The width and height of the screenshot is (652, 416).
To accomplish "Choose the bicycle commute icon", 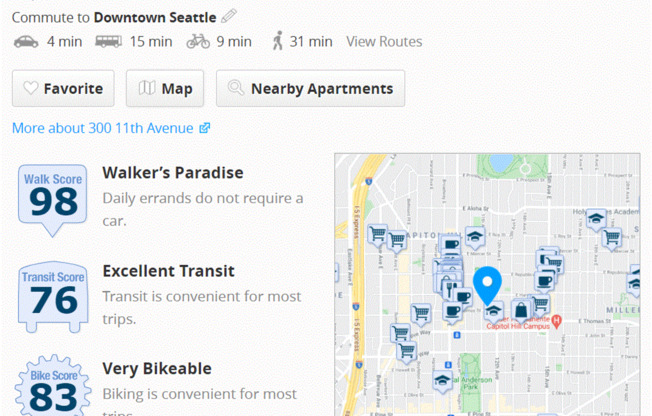I will click(198, 41).
